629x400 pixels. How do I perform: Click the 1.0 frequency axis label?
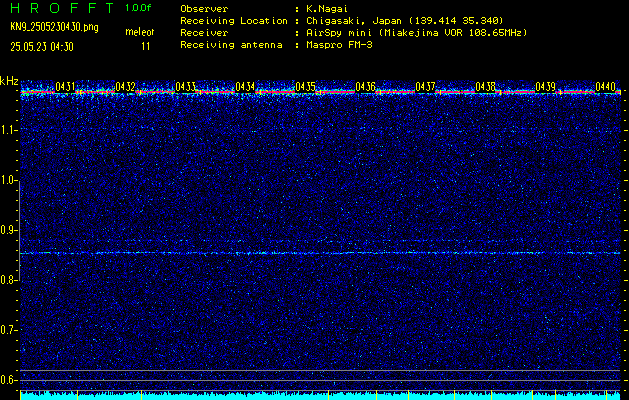9,180
